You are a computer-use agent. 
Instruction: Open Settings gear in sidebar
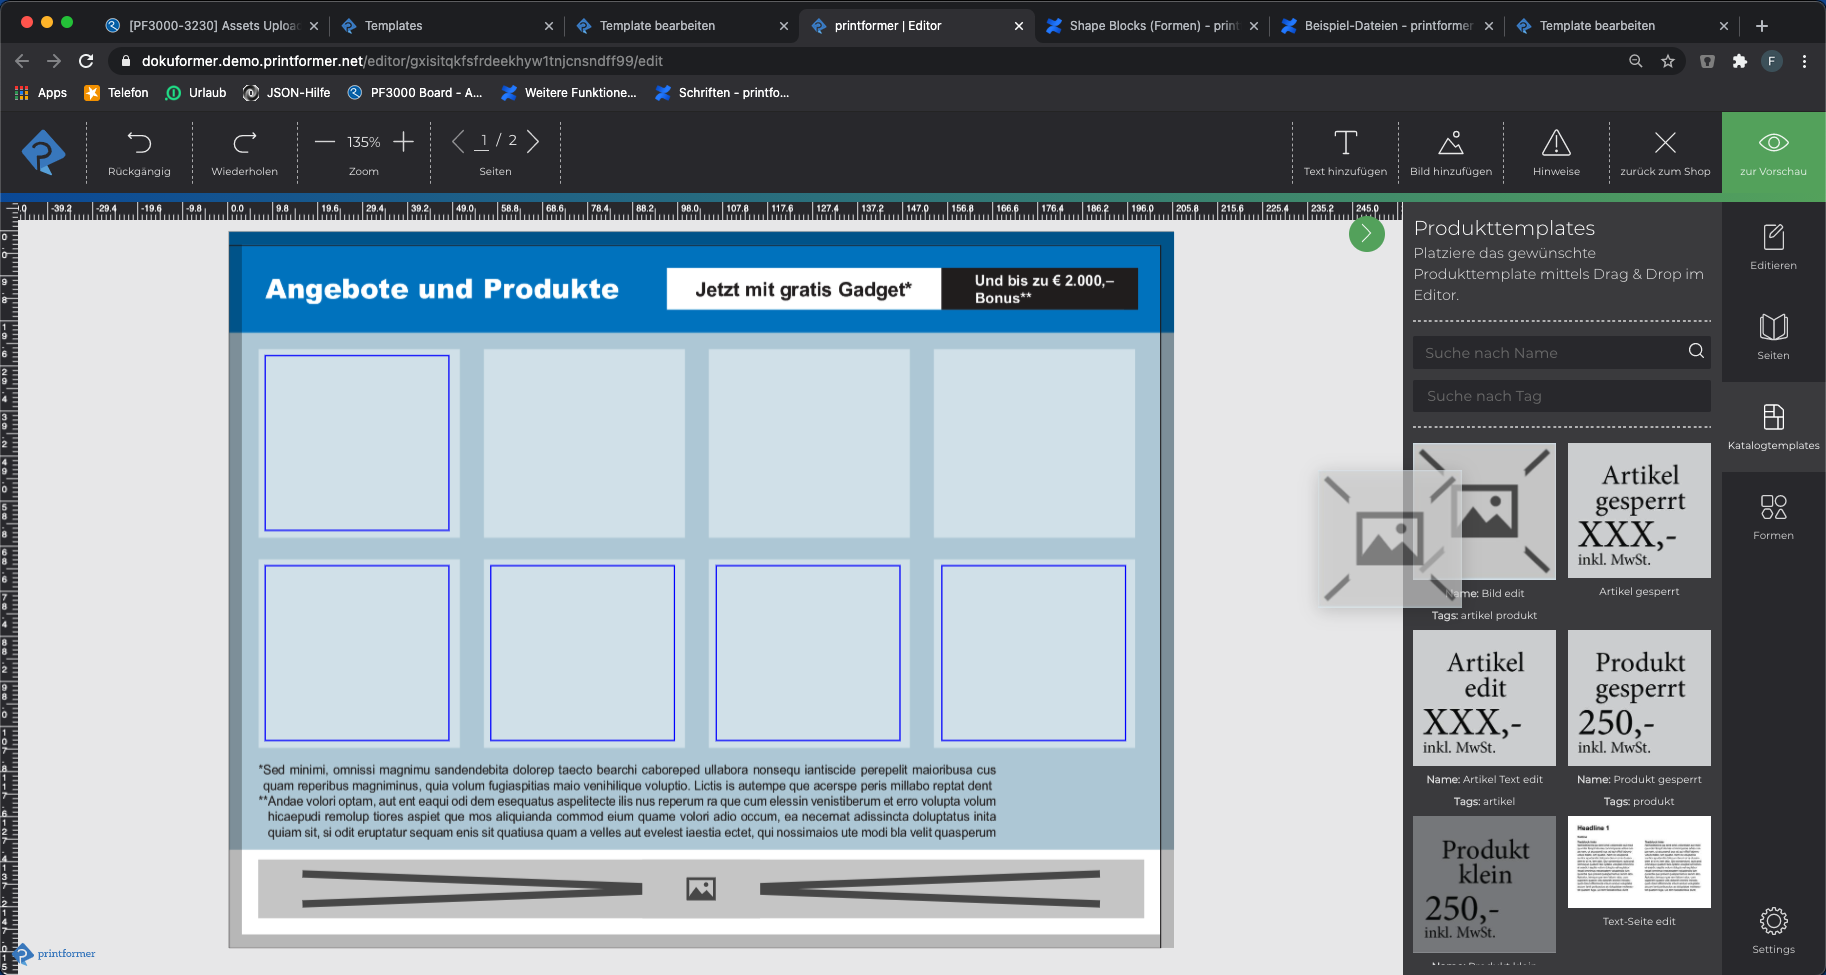click(1773, 921)
